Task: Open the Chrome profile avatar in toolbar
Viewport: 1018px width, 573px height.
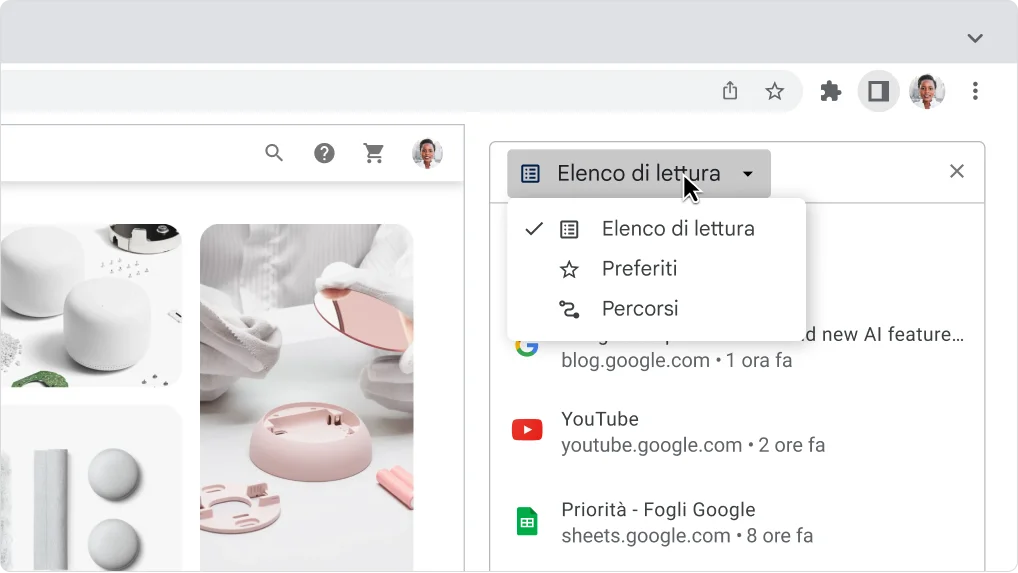Action: [x=926, y=91]
